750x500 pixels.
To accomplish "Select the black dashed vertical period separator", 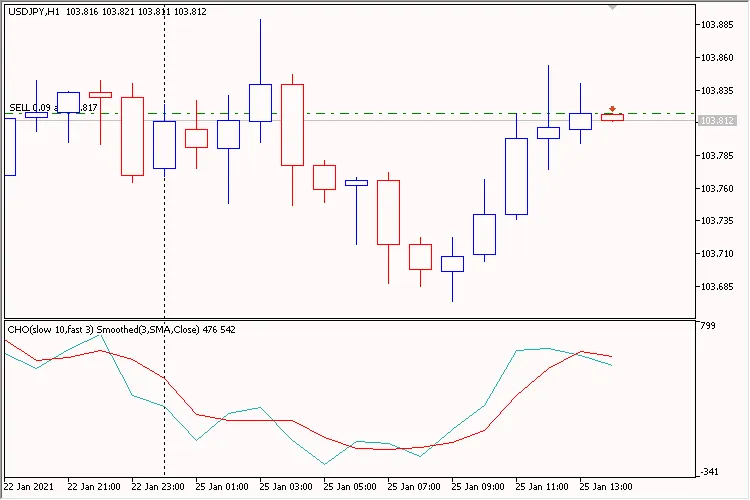I will pos(164,250).
